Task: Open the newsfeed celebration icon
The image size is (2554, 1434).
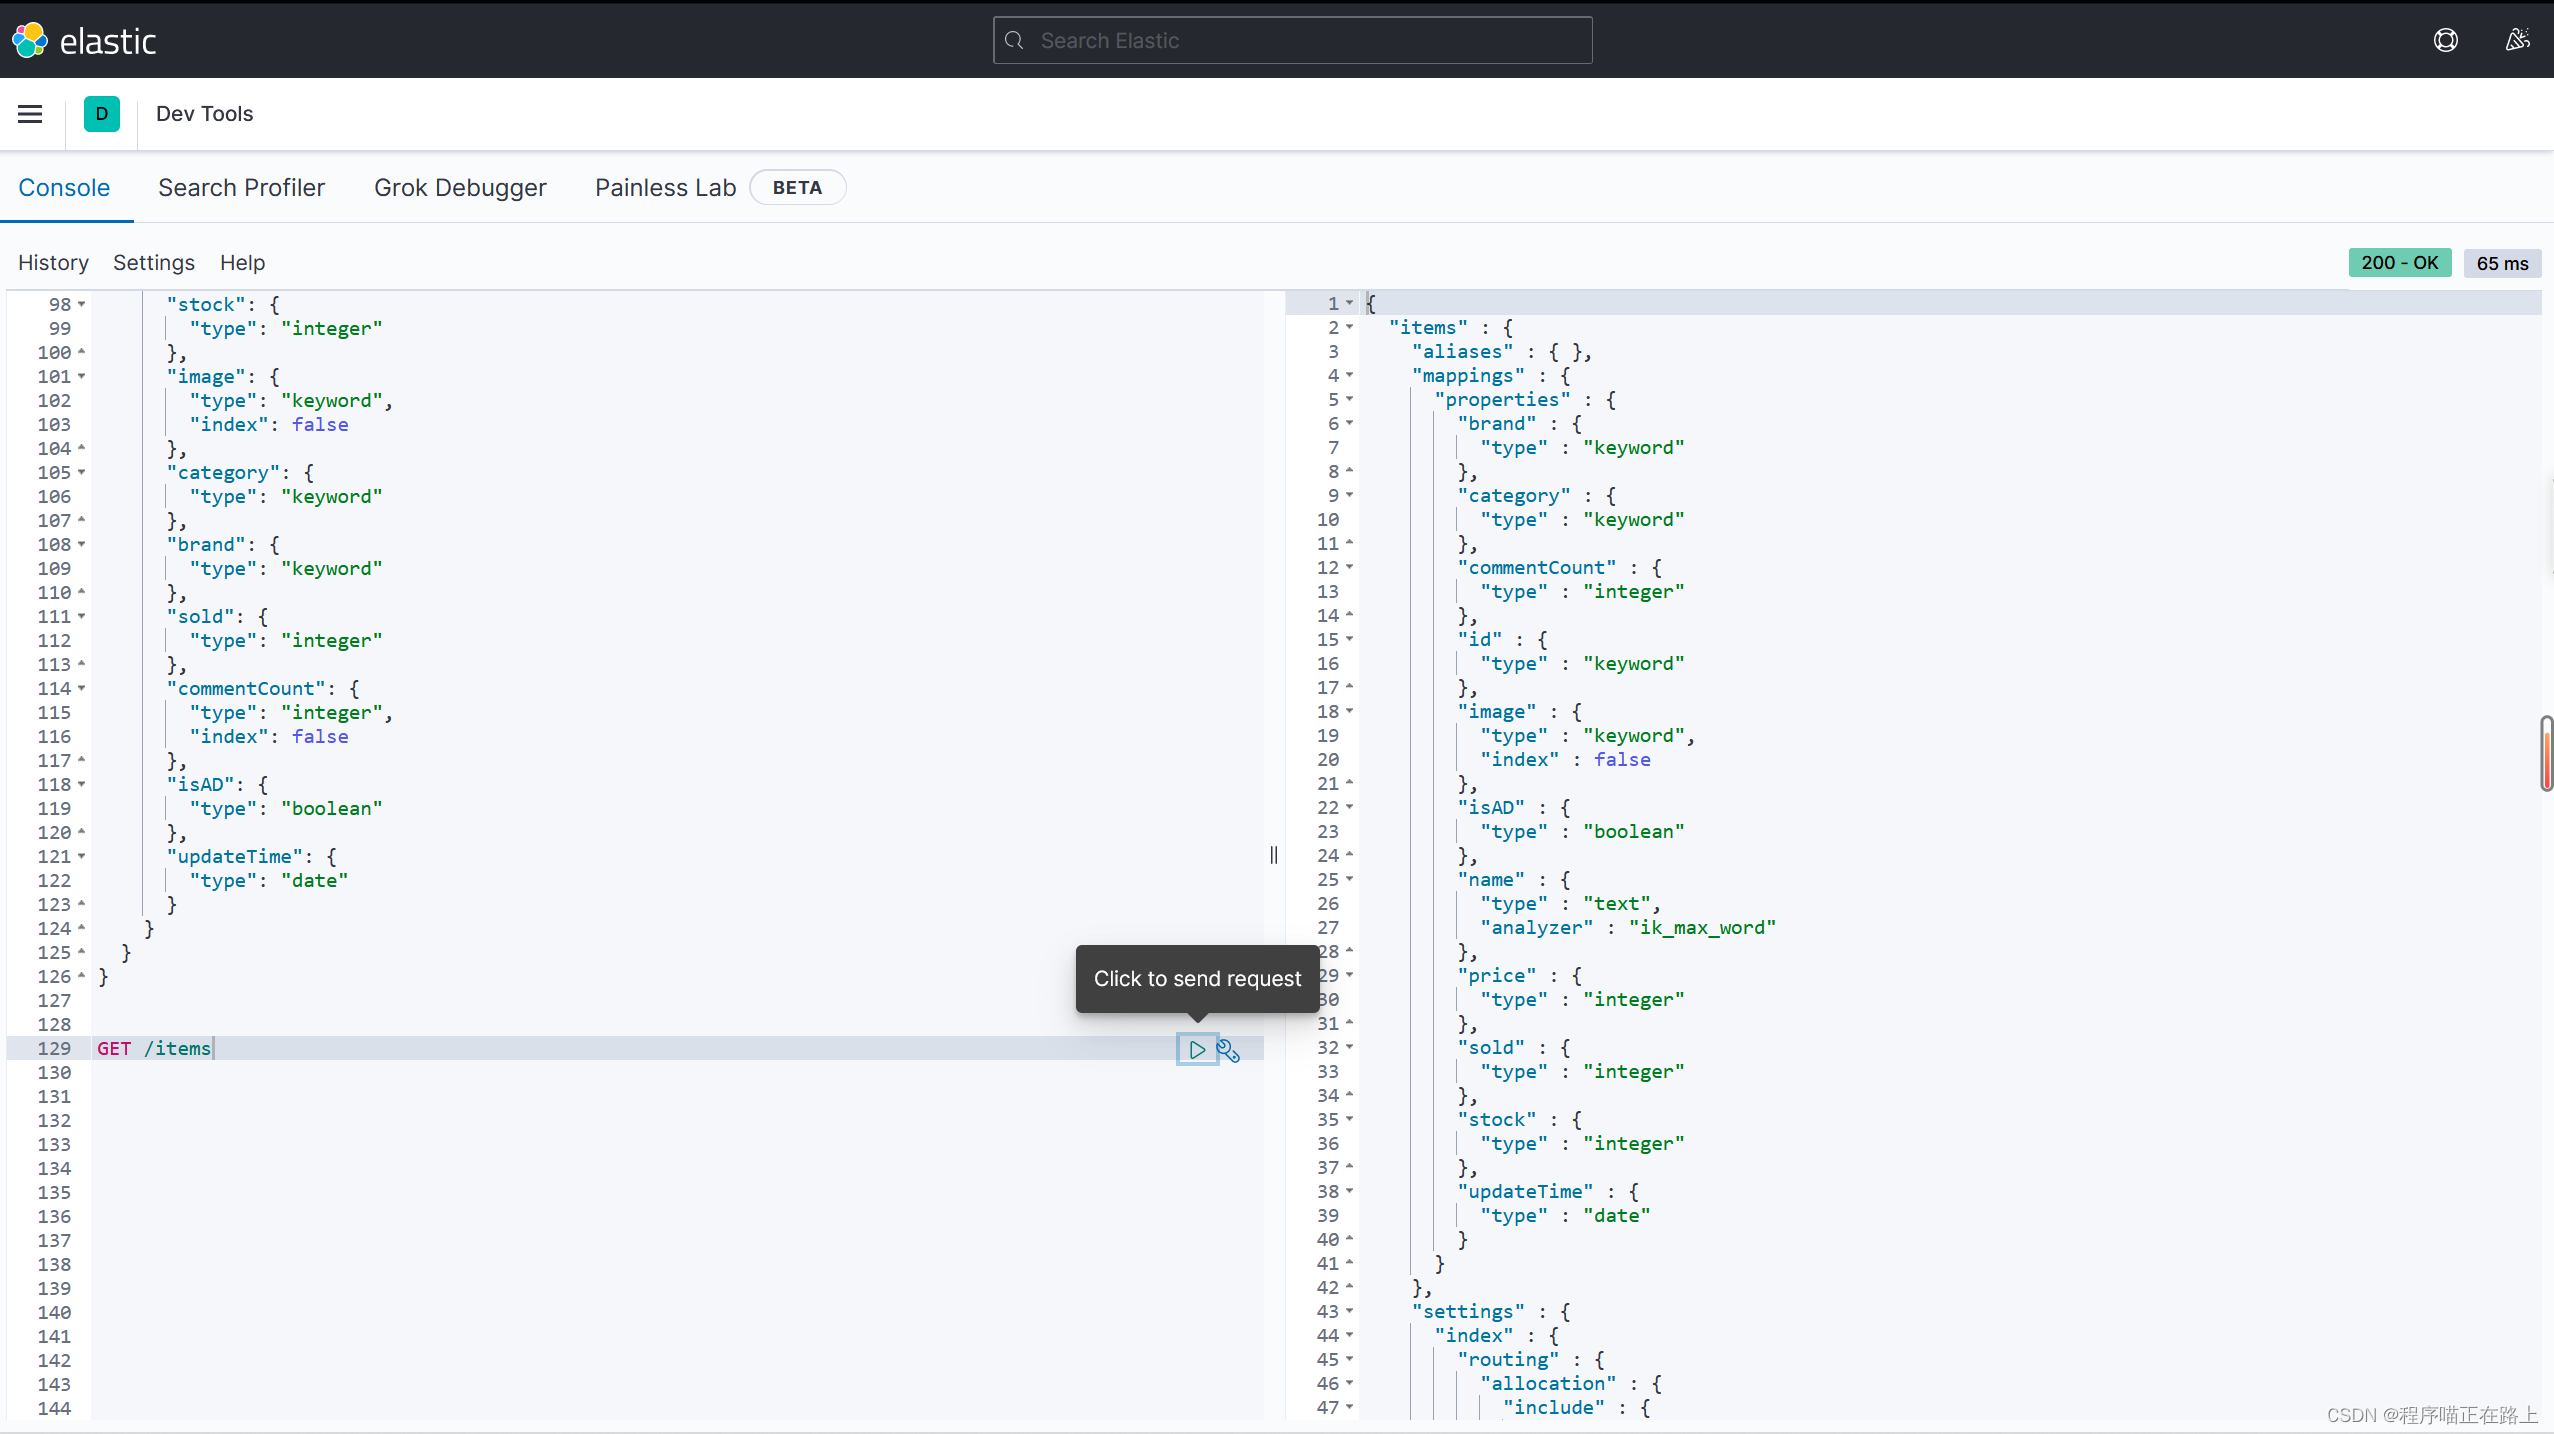Action: 2517,40
